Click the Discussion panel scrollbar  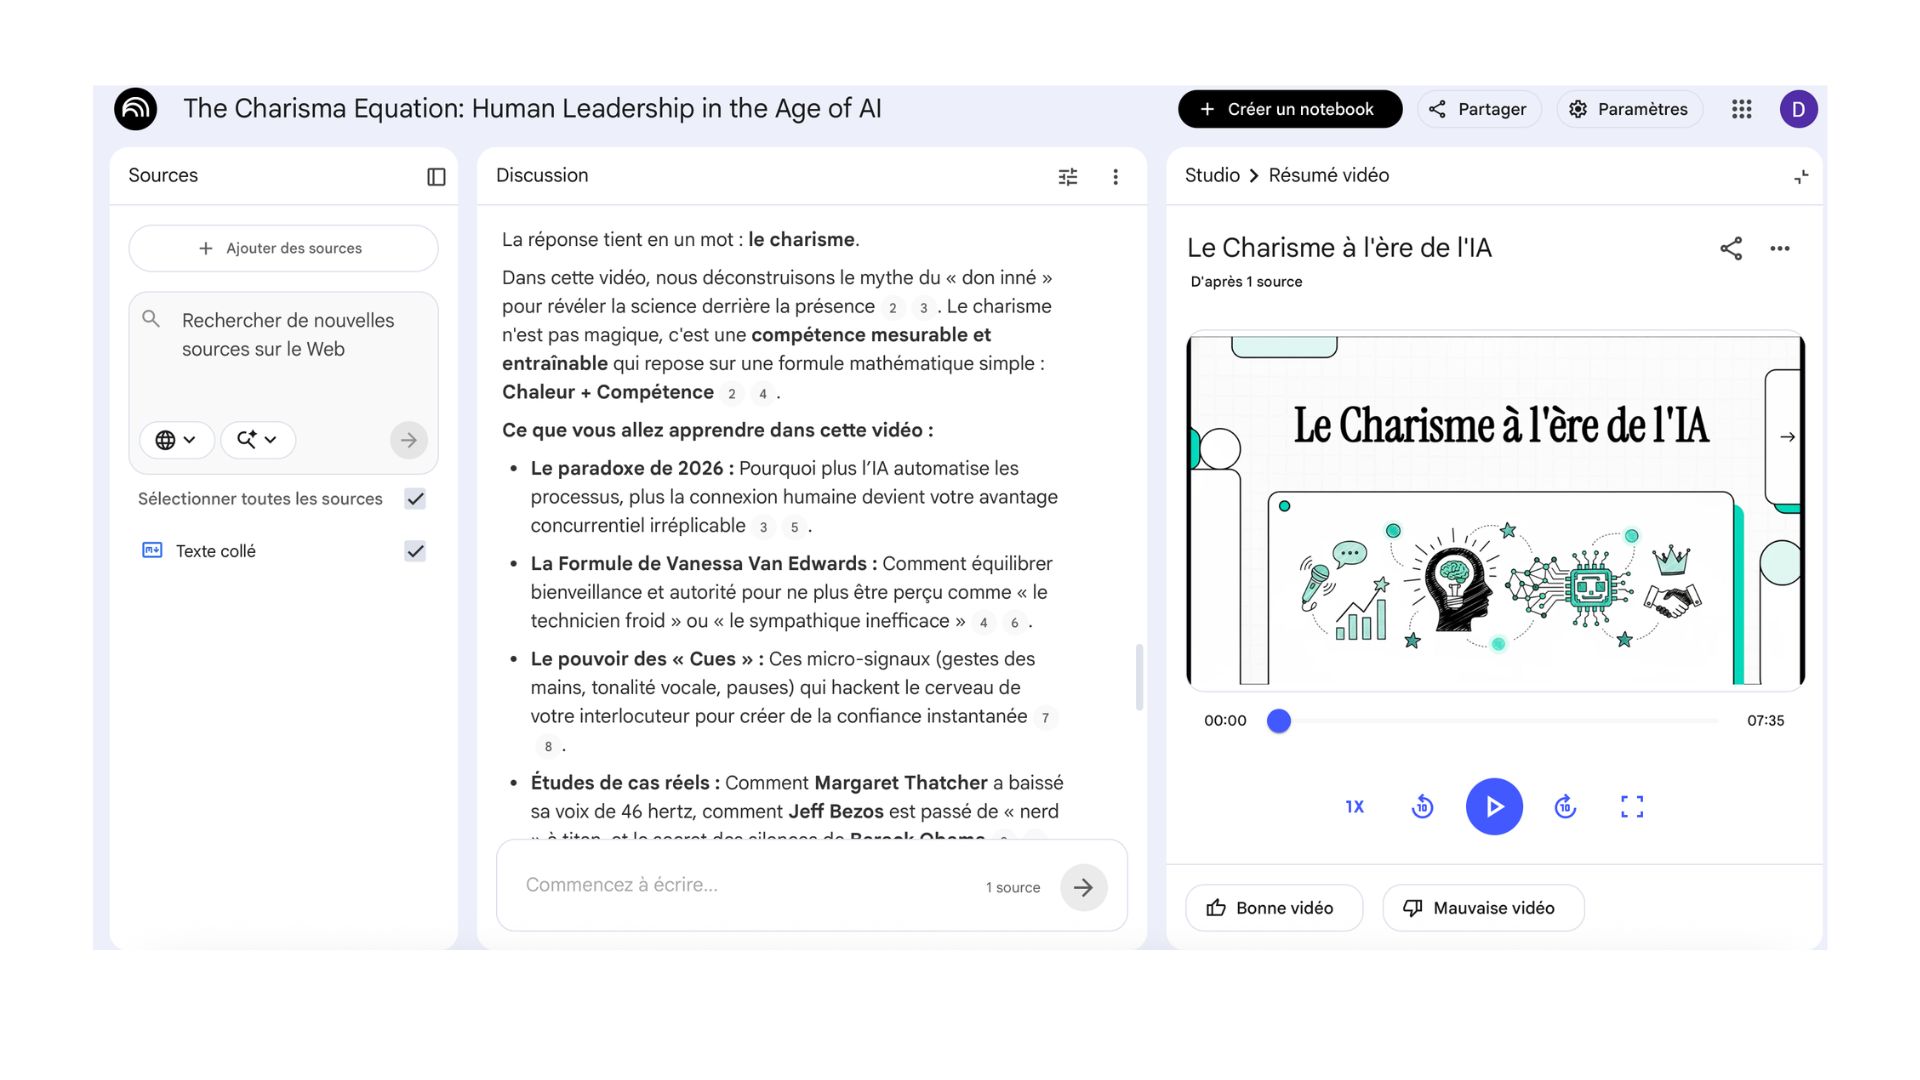(x=1139, y=677)
